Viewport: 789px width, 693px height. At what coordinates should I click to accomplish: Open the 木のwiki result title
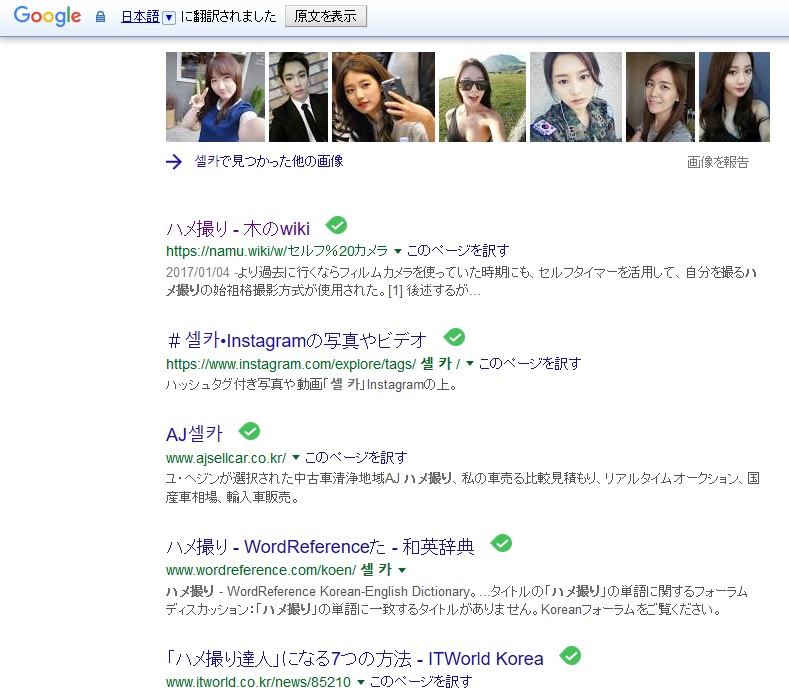pos(238,229)
